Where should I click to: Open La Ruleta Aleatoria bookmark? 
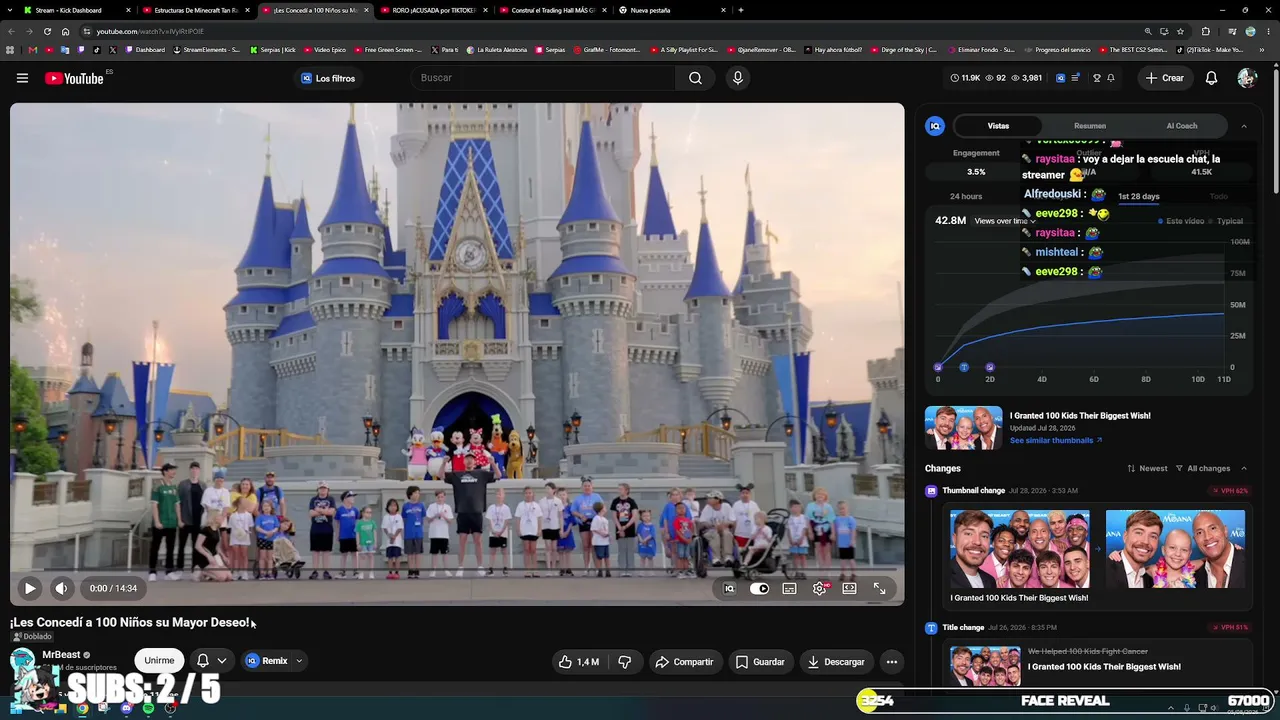pyautogui.click(x=498, y=50)
